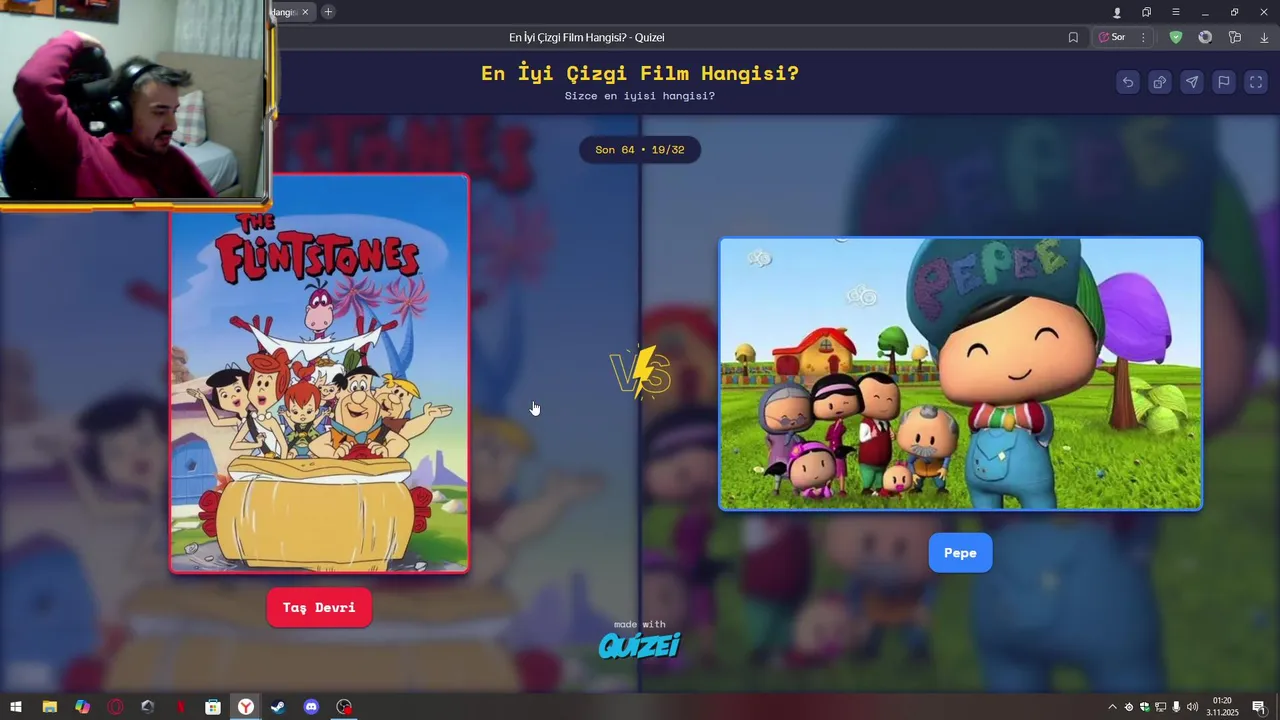The image size is (1280, 720).
Task: Click the green shield adblock extension icon
Action: 1176,37
